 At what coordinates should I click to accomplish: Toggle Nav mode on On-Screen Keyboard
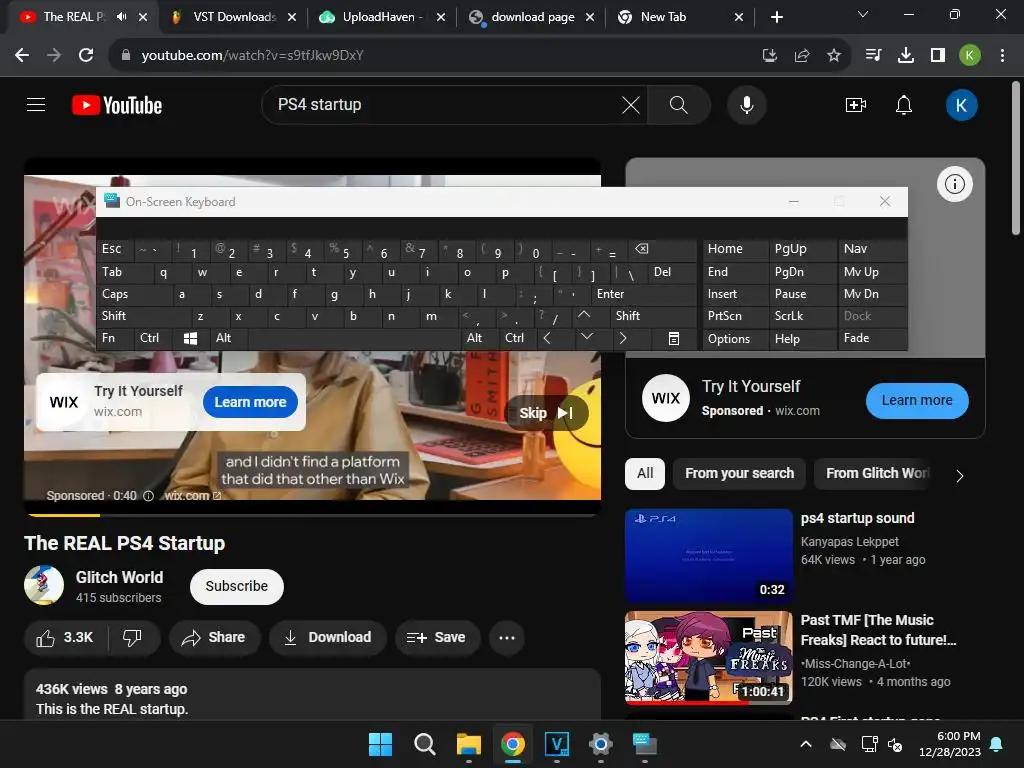872,249
